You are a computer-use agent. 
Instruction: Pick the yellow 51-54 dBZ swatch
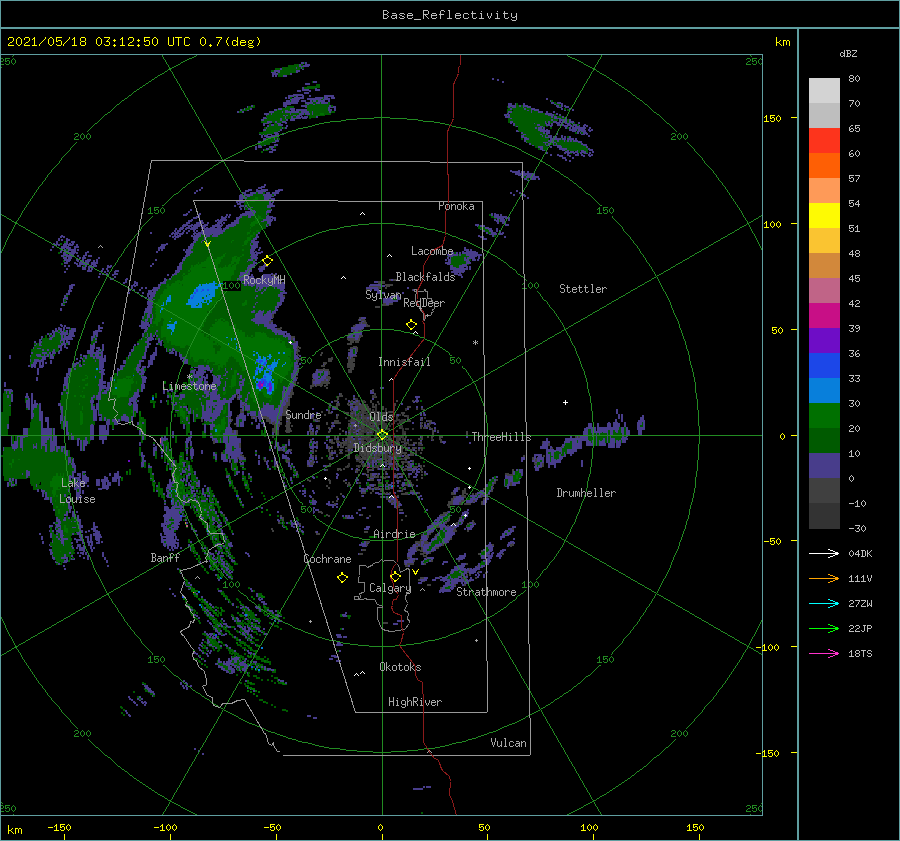[x=824, y=215]
